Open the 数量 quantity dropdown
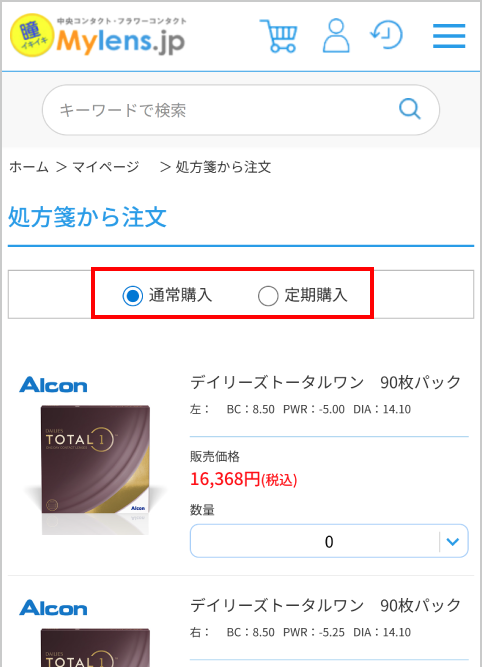 (329, 541)
